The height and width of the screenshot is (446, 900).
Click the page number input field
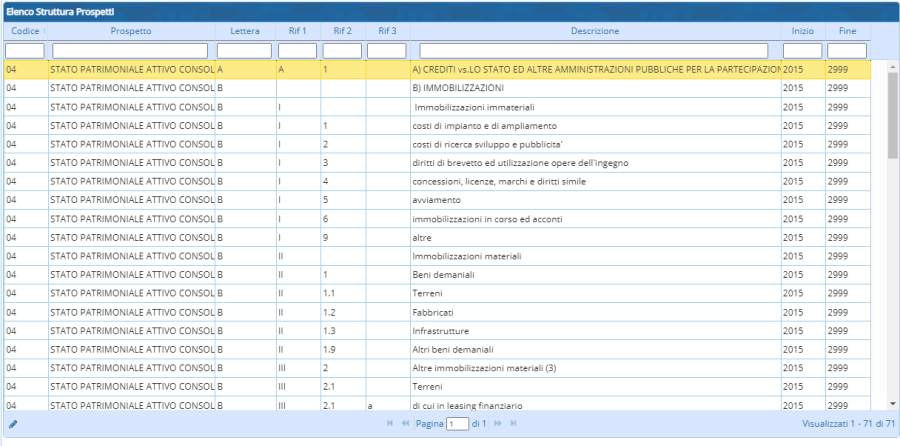[458, 424]
